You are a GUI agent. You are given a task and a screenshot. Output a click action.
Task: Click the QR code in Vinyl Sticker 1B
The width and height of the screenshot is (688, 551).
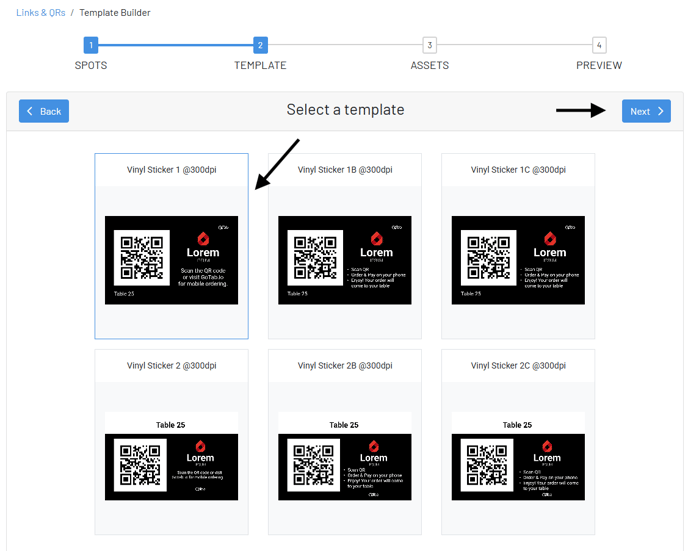(315, 258)
